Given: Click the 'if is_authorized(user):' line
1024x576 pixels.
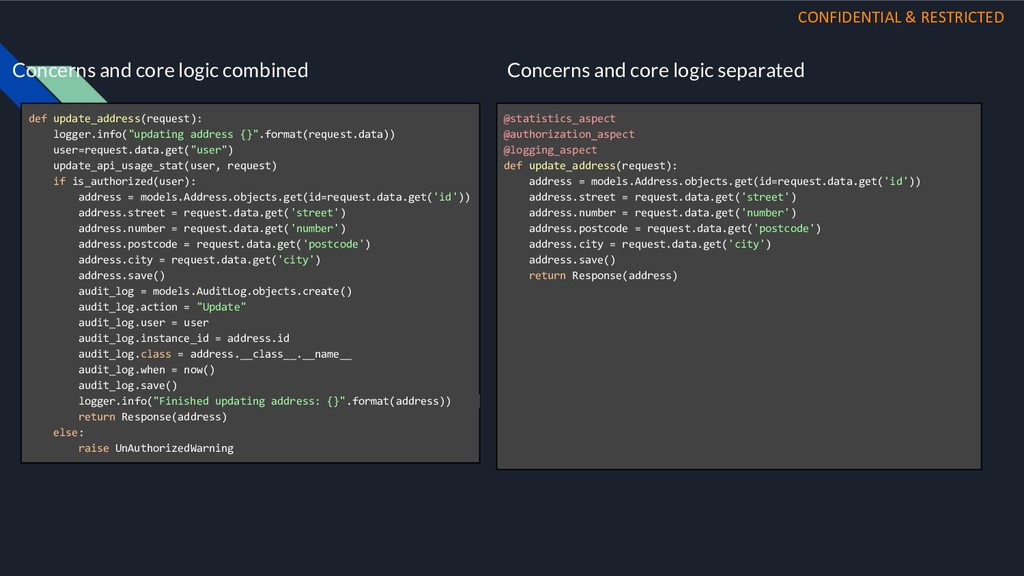Looking at the screenshot, I should coord(124,182).
